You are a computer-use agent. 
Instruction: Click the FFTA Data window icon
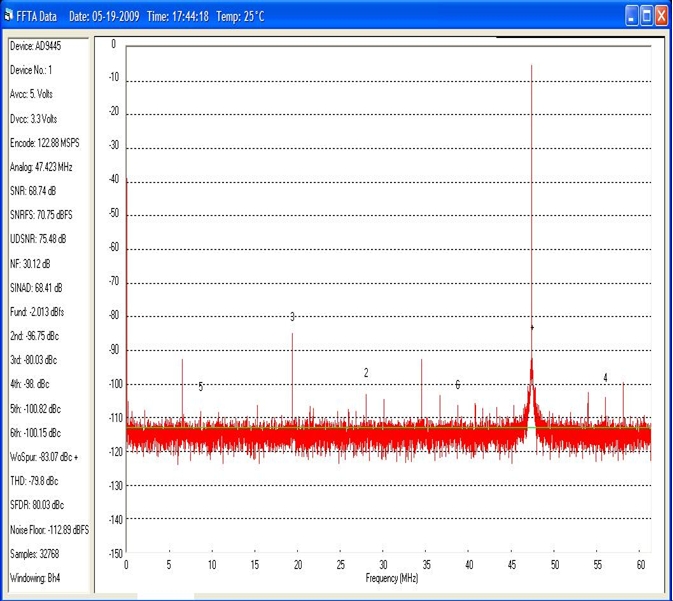(10, 16)
